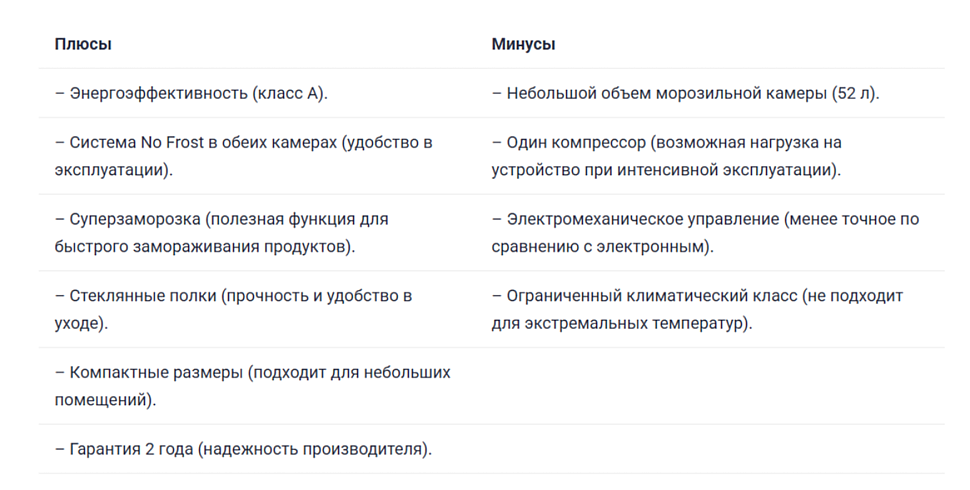Click "быстрого замораживания продуктов" line
The image size is (970, 490).
pos(205,247)
